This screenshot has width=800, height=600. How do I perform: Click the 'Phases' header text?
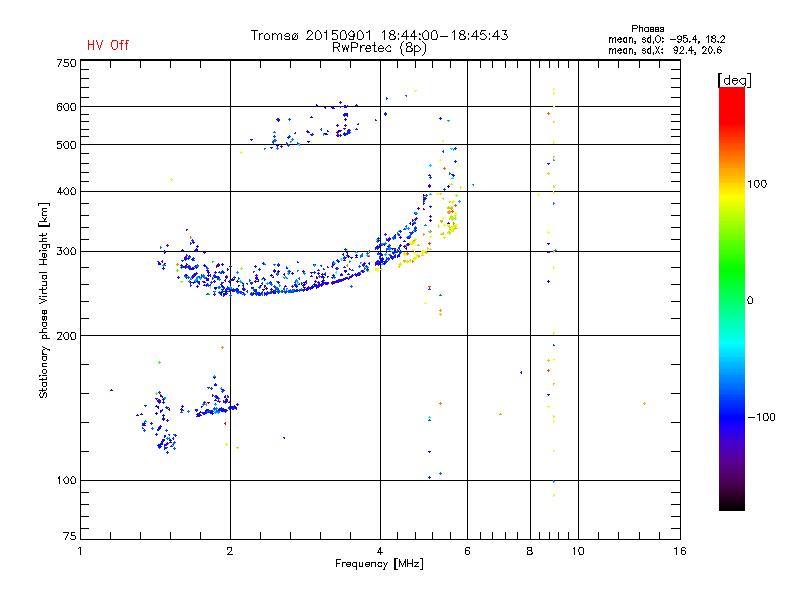647,29
